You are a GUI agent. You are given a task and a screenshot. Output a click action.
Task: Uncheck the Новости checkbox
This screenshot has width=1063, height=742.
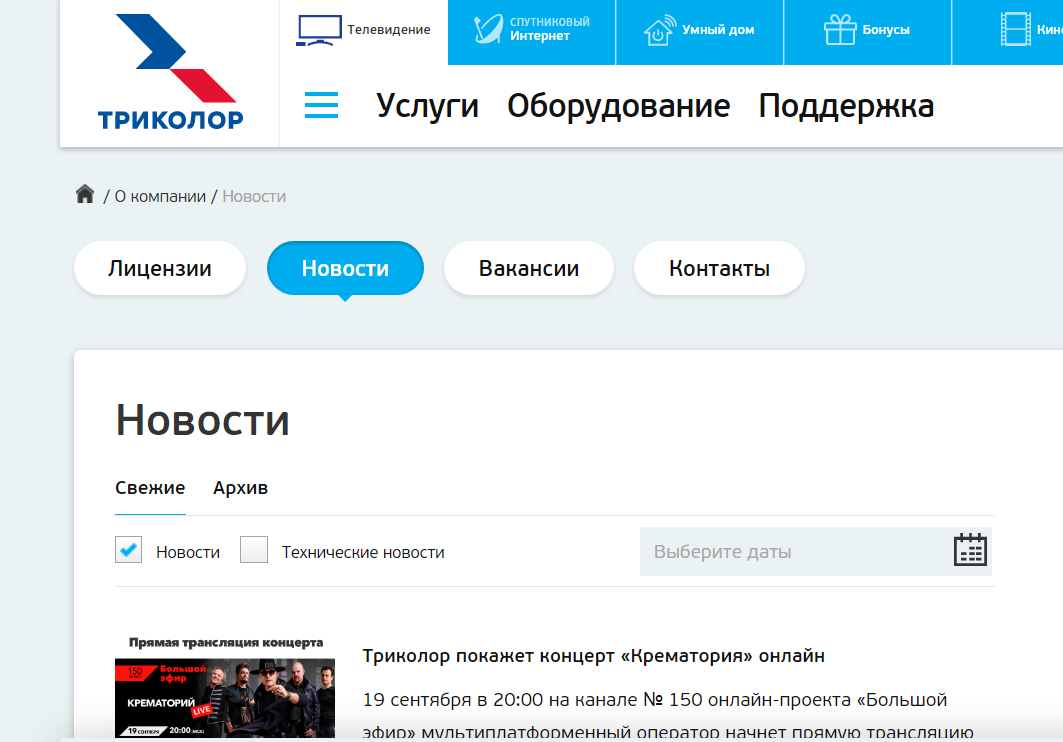(128, 550)
